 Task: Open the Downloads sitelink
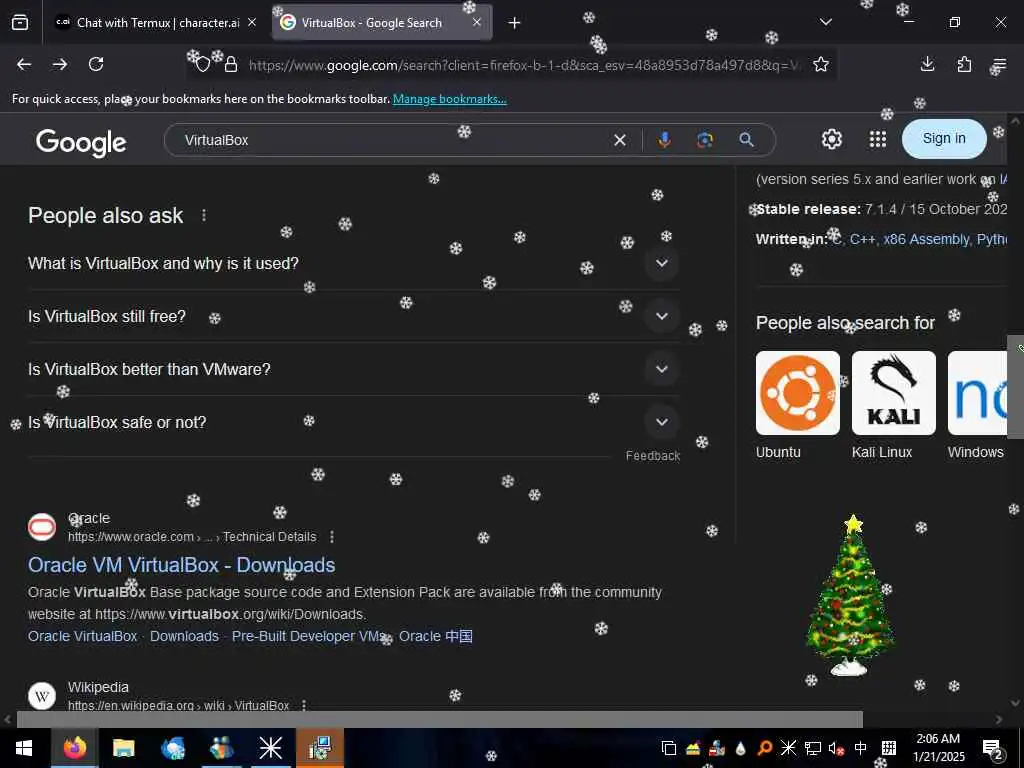point(184,636)
